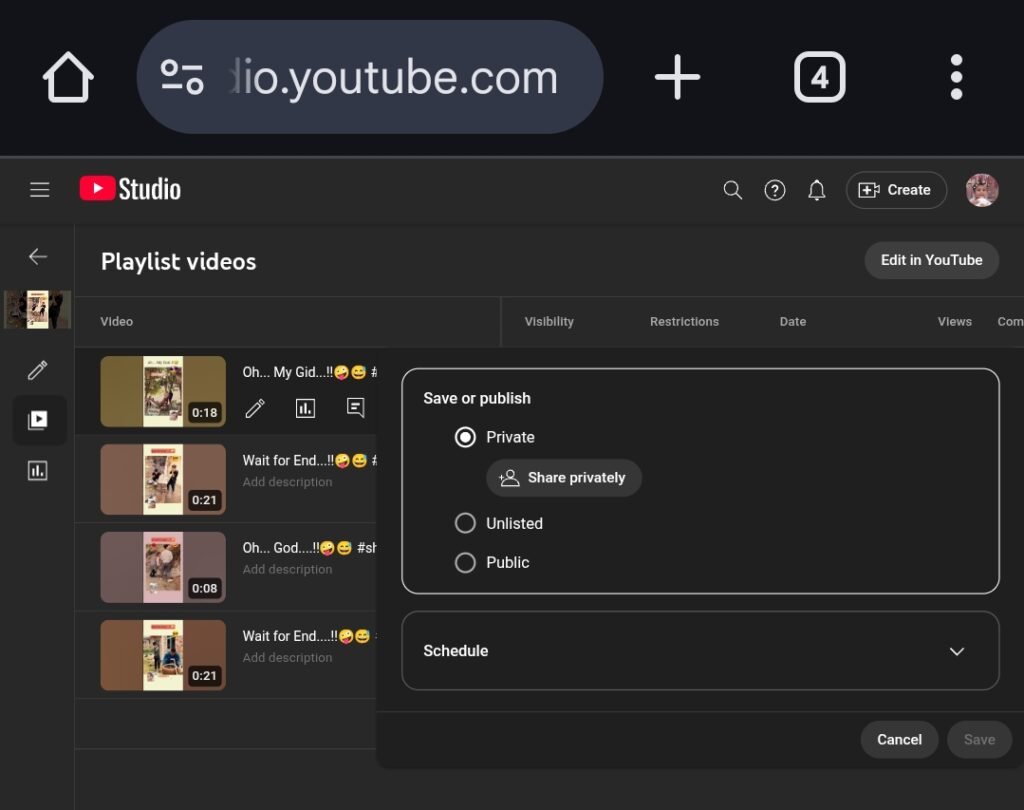Image resolution: width=1024 pixels, height=810 pixels.
Task: Select Analytics in the left sidebar
Action: point(37,470)
